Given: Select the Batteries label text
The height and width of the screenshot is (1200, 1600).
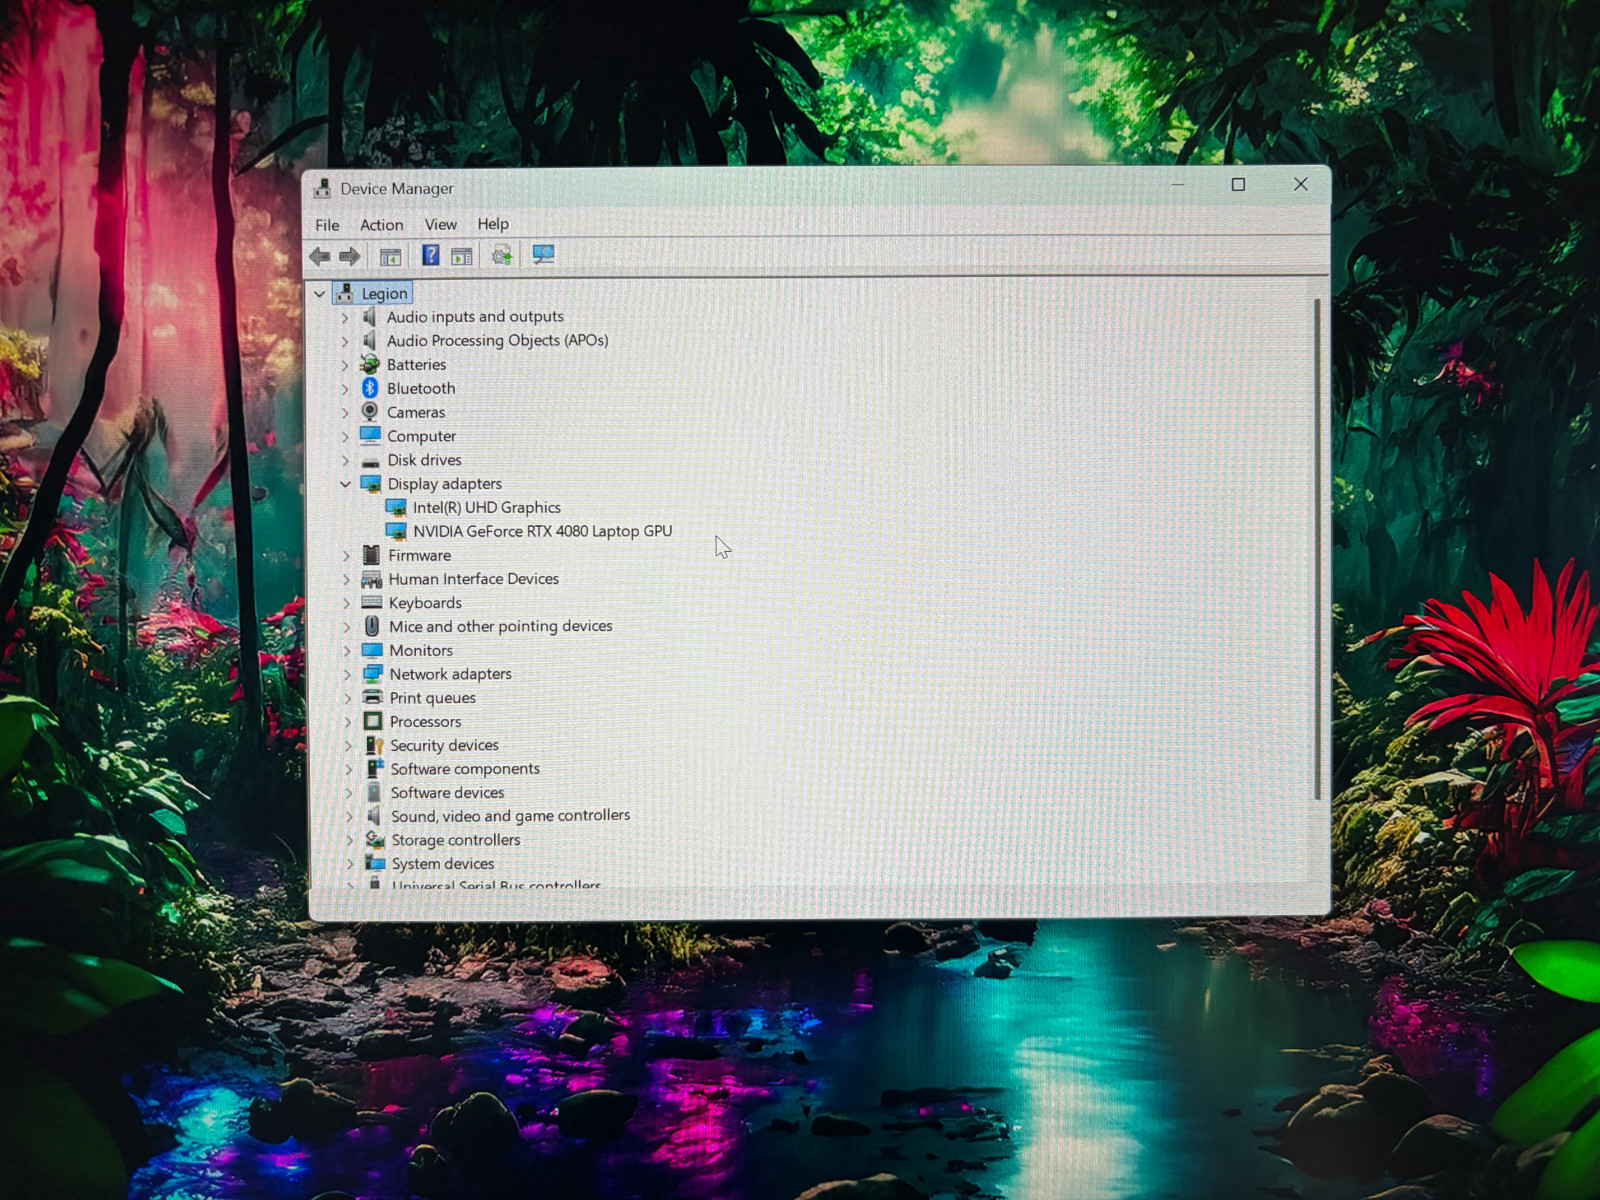Looking at the screenshot, I should (x=416, y=365).
